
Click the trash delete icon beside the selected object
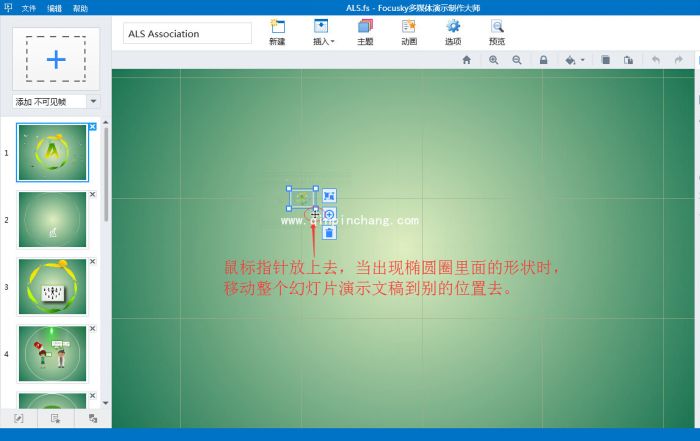coord(329,233)
